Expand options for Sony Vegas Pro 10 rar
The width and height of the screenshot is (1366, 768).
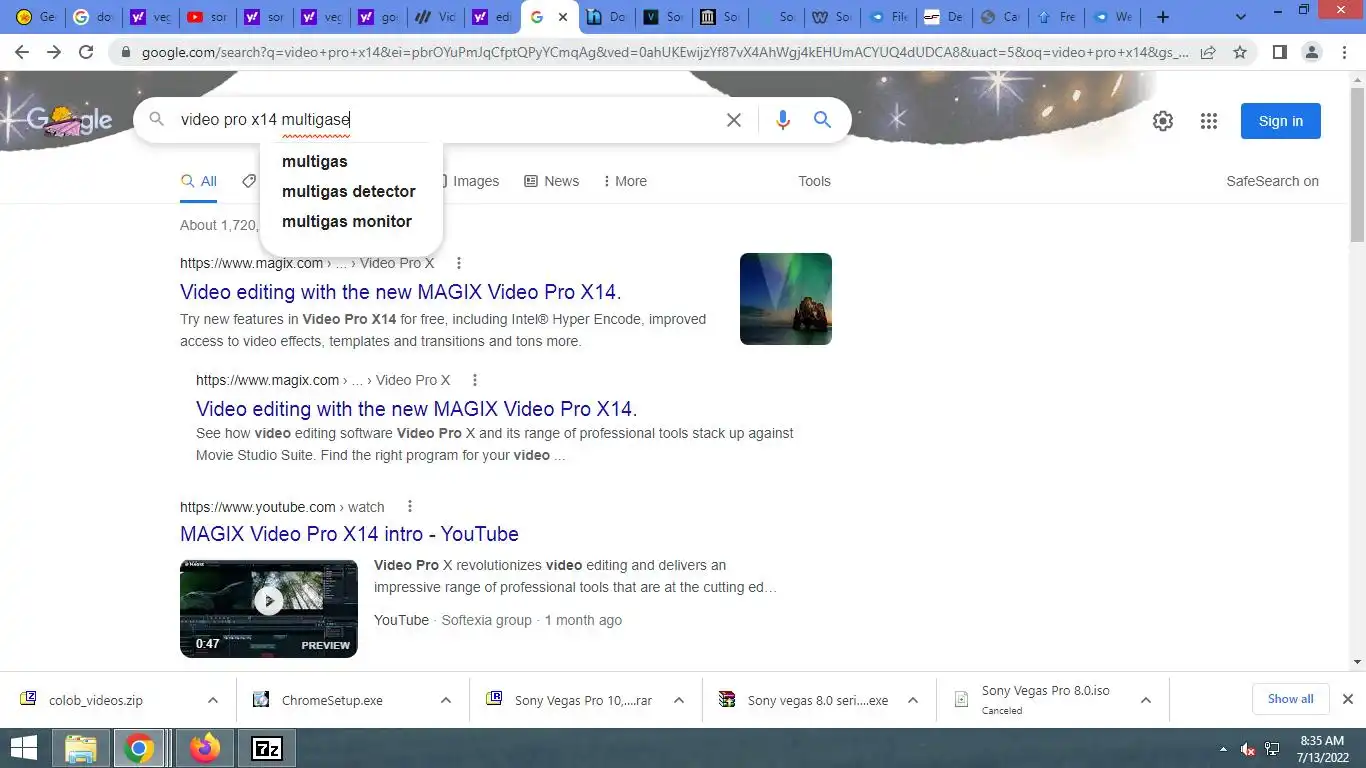pos(678,700)
